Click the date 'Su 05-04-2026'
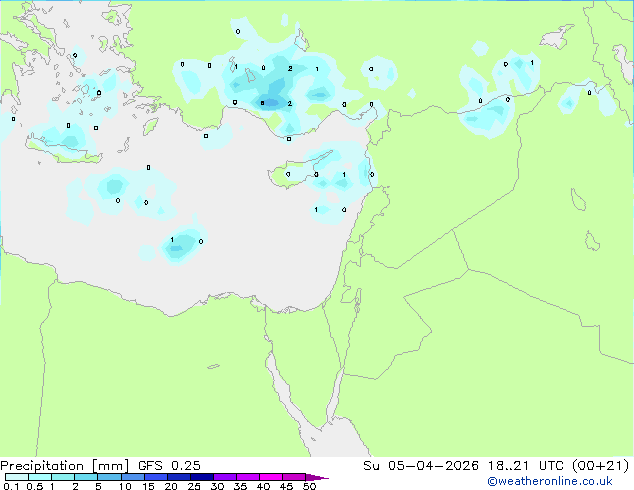 click(x=421, y=466)
